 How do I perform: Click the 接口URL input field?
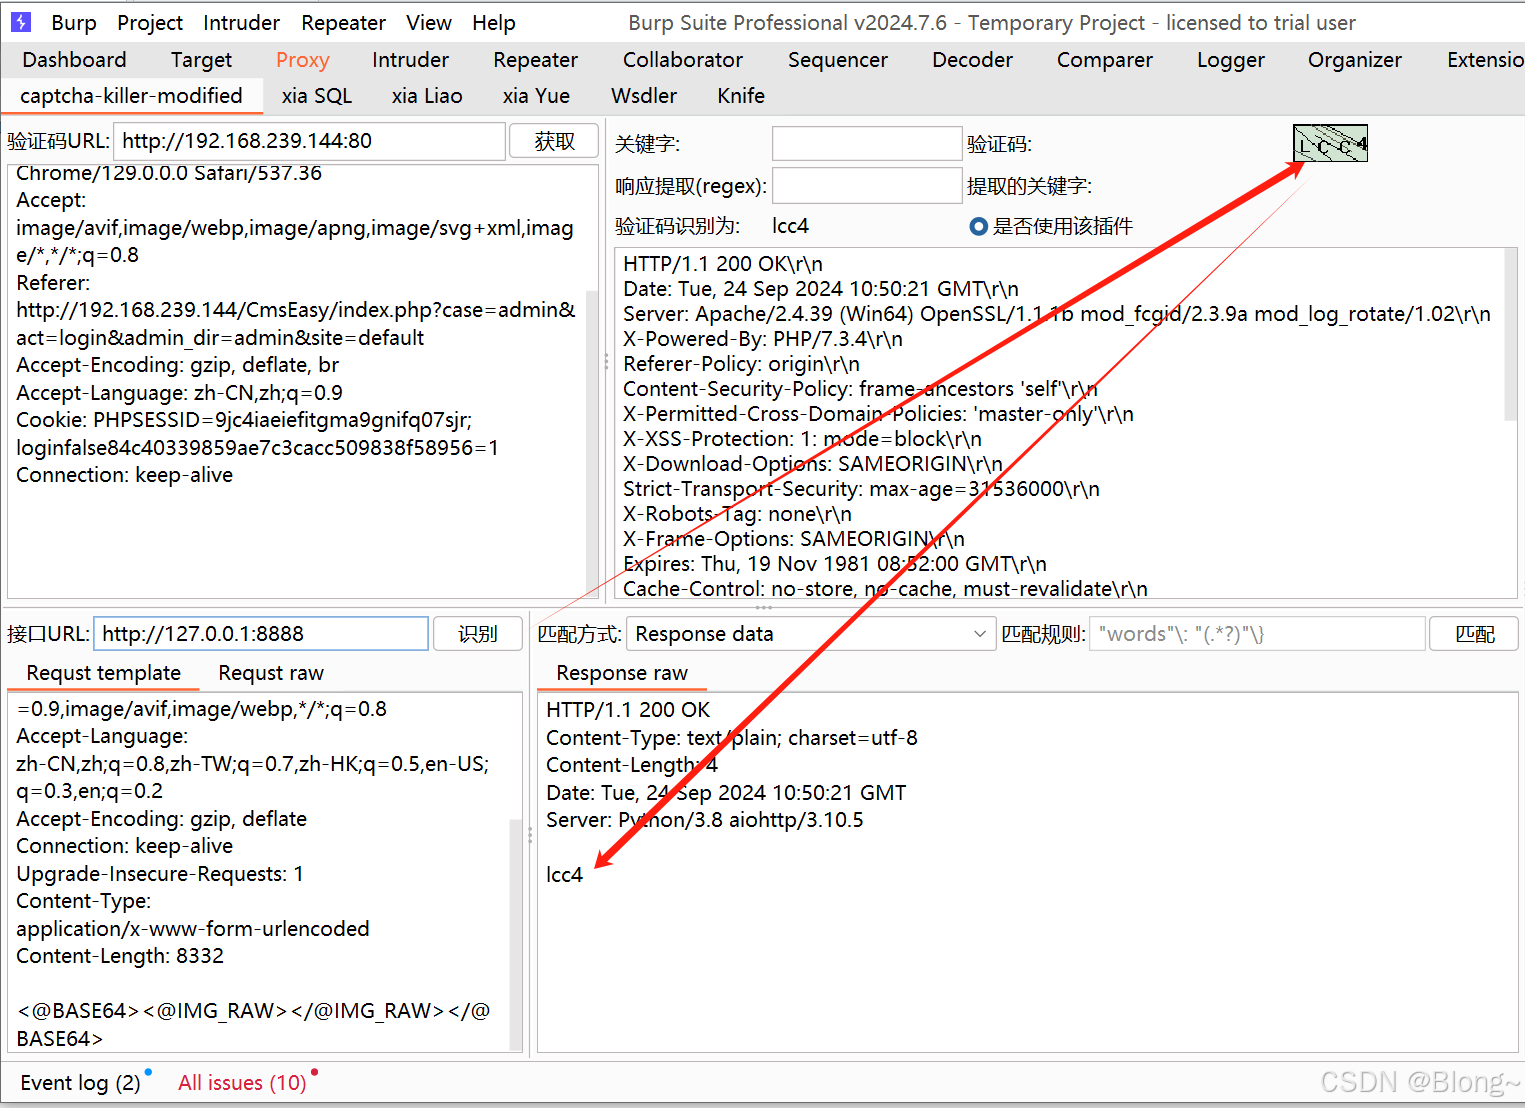[x=261, y=634]
